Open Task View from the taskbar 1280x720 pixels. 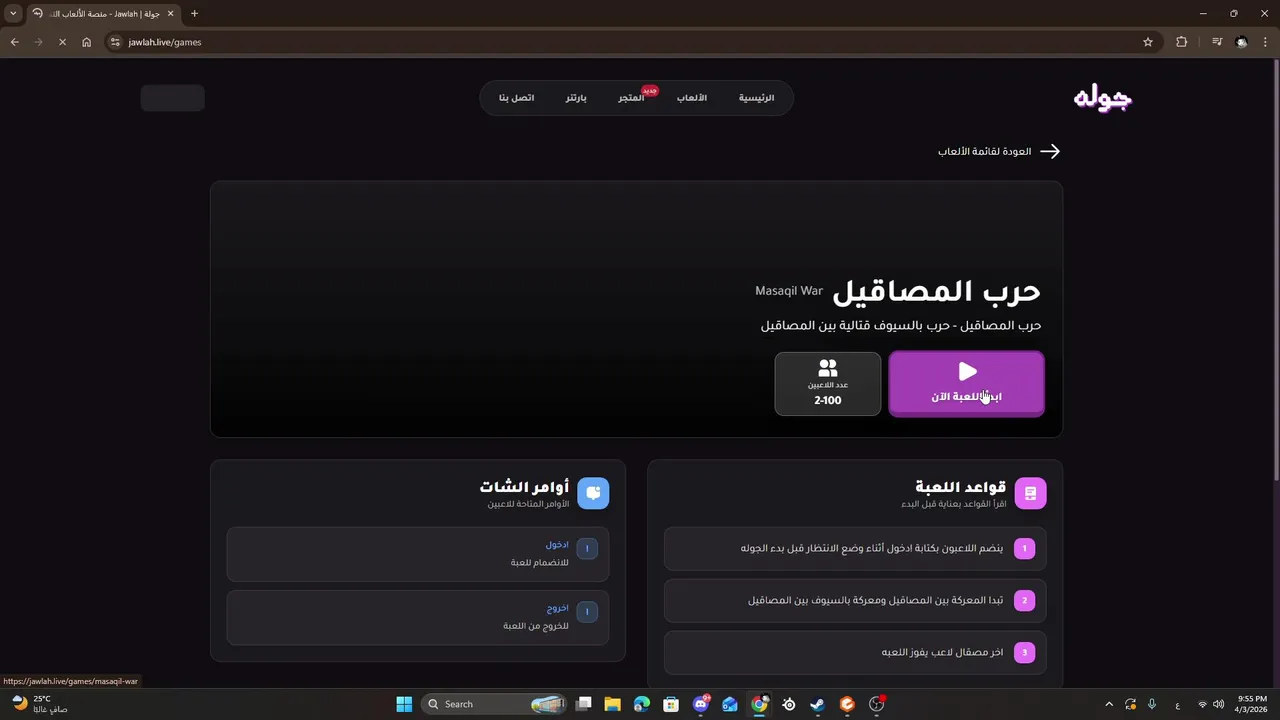click(584, 704)
